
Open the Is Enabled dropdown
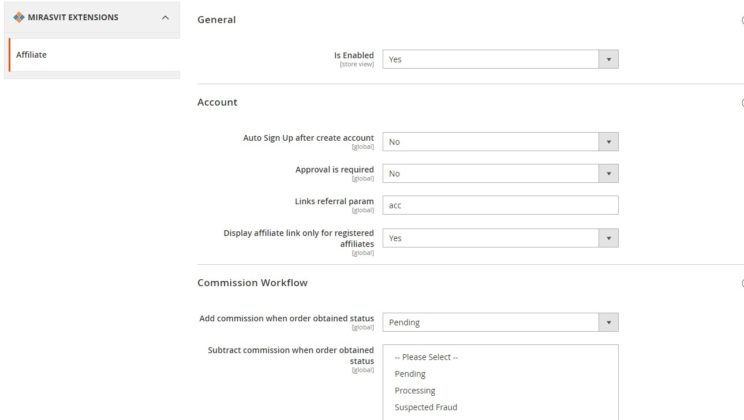(500, 60)
